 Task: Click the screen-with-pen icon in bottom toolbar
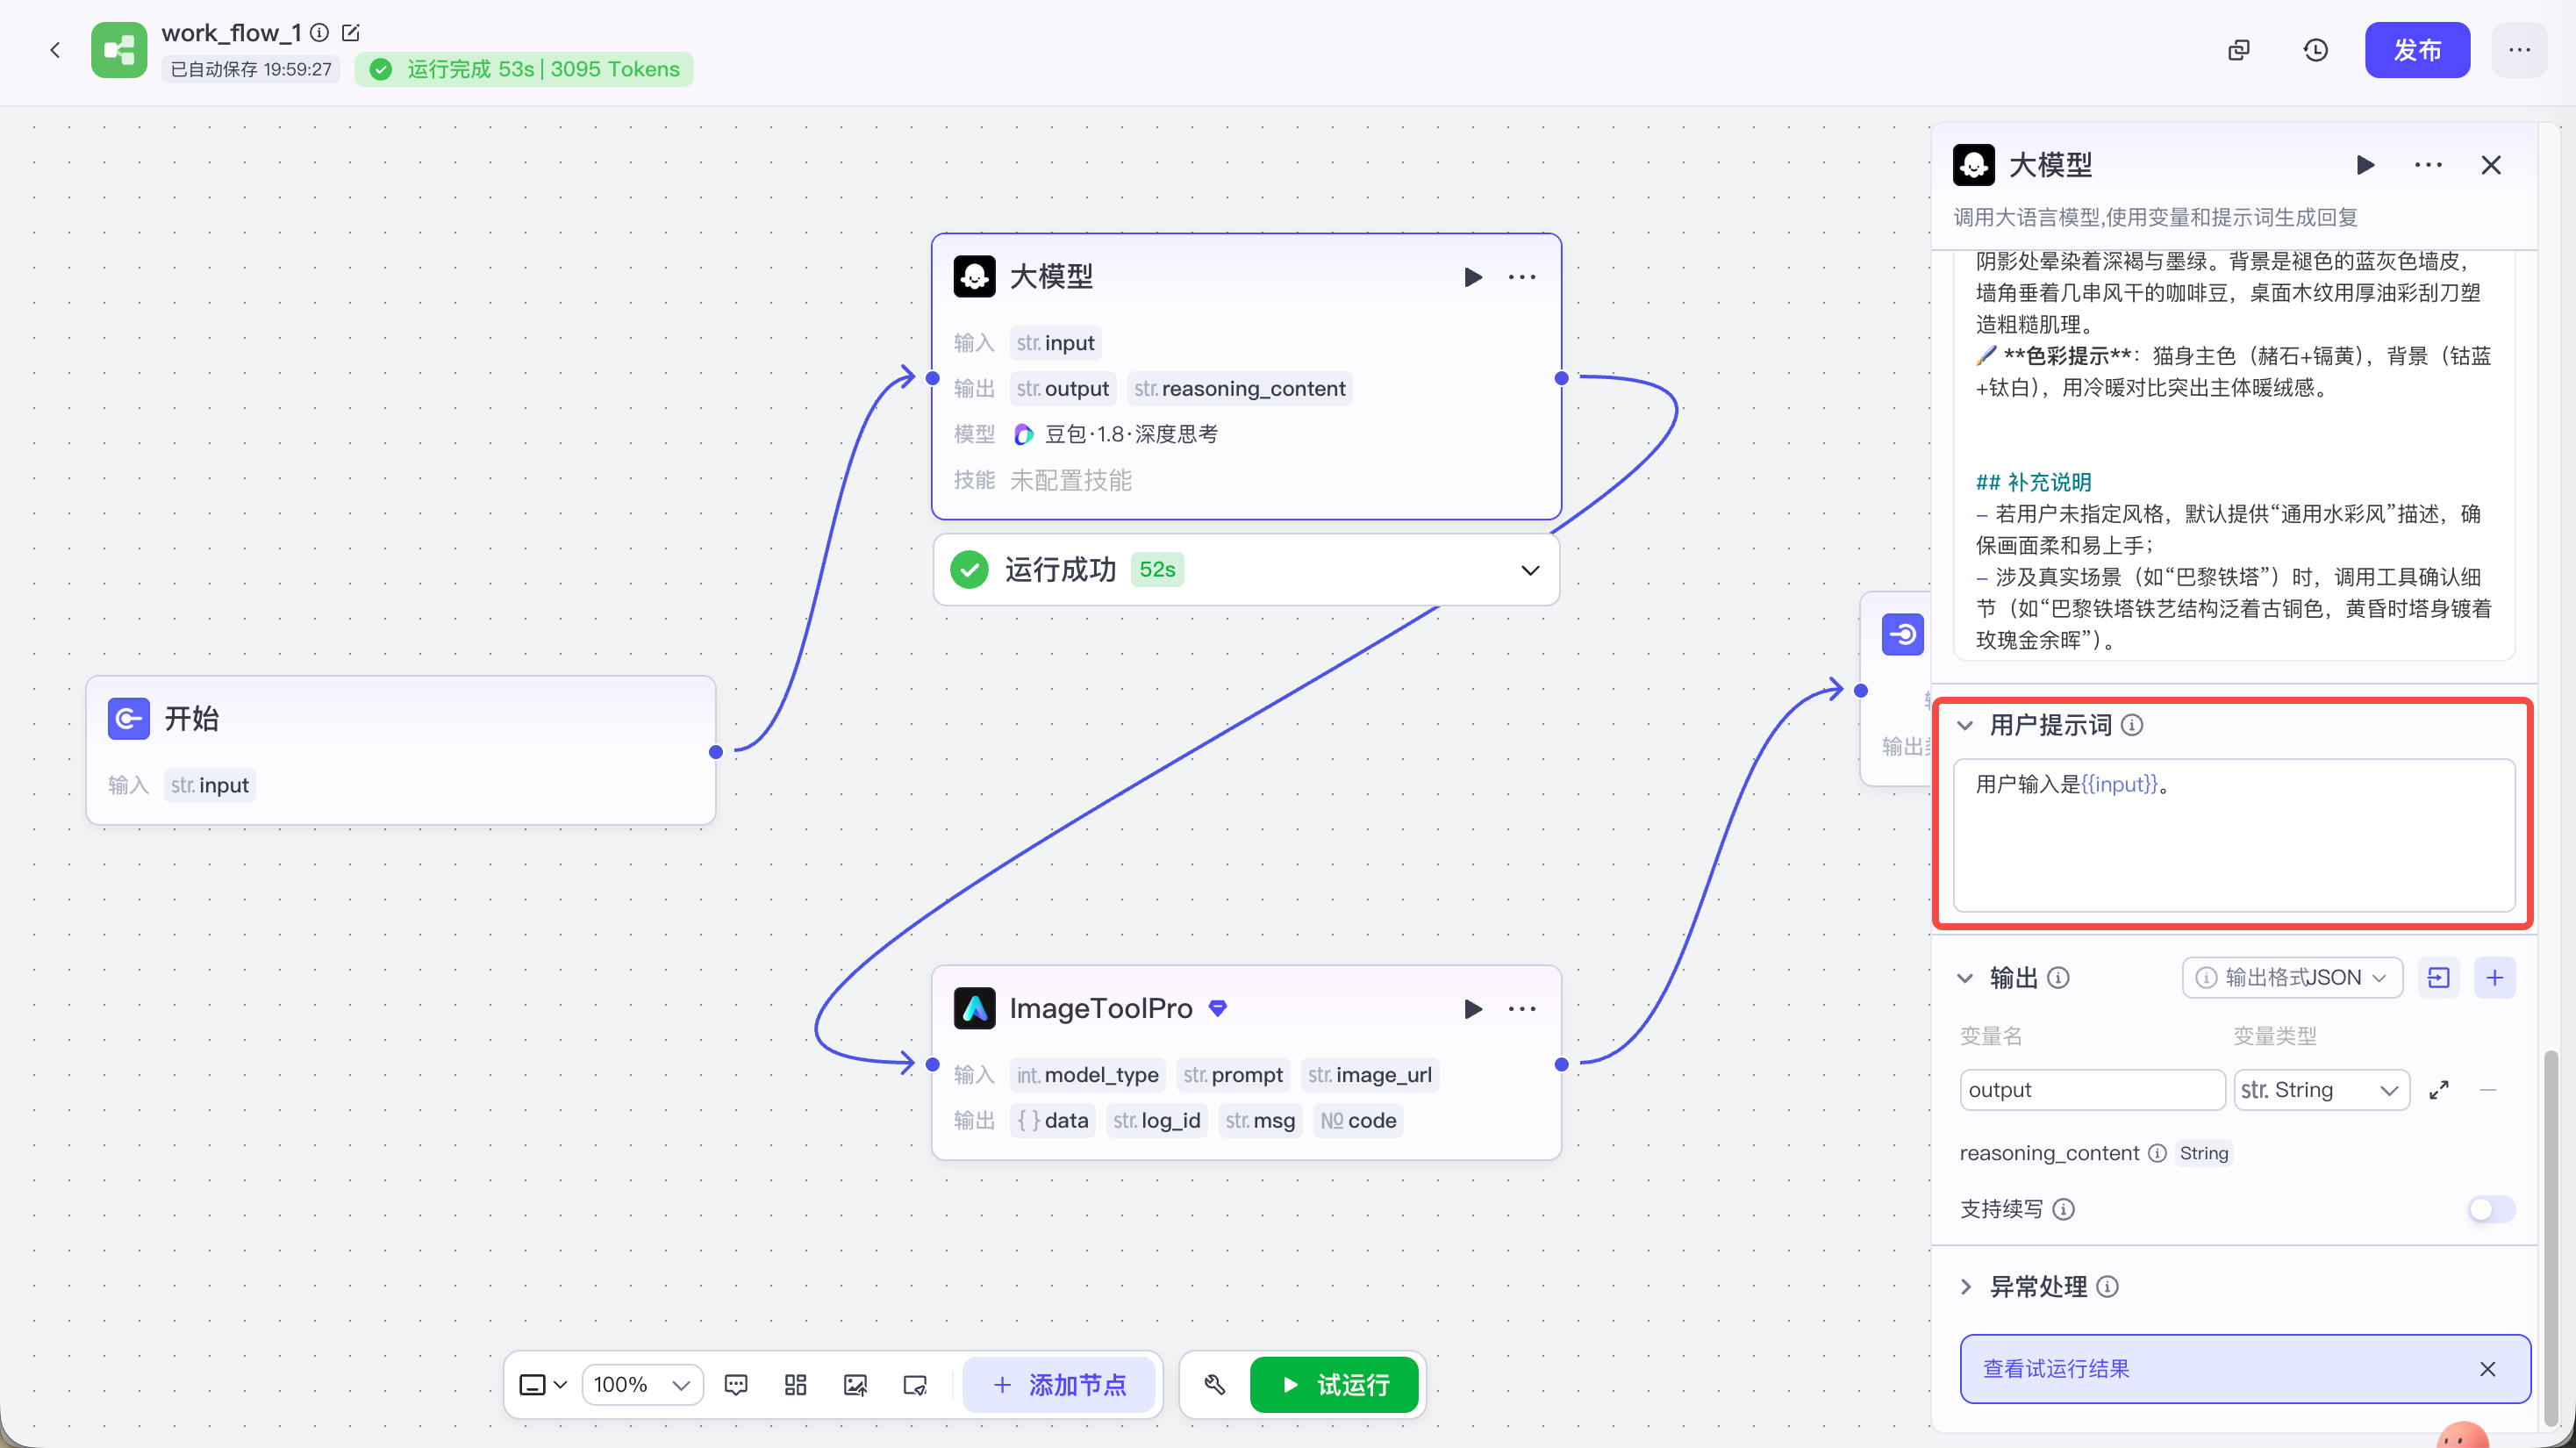coord(915,1385)
